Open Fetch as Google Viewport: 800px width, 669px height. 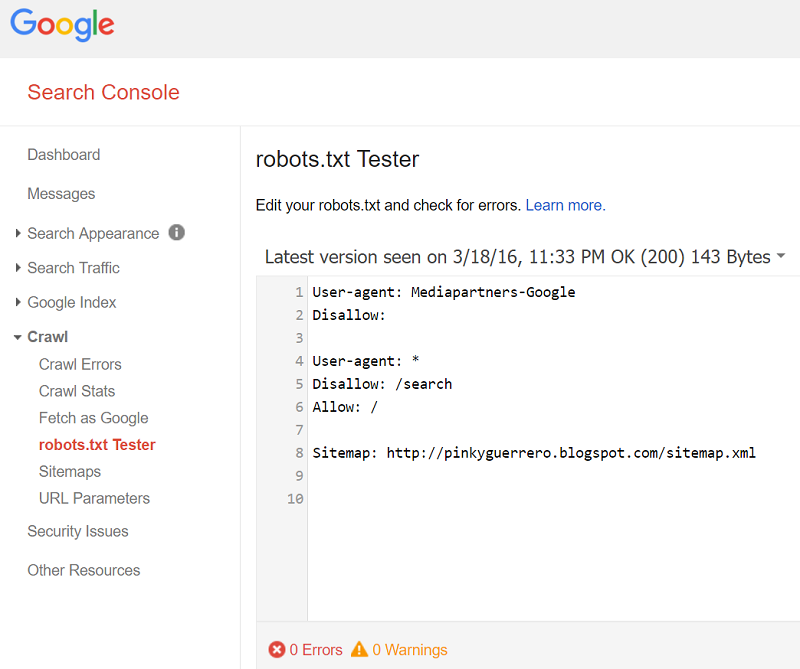point(93,418)
